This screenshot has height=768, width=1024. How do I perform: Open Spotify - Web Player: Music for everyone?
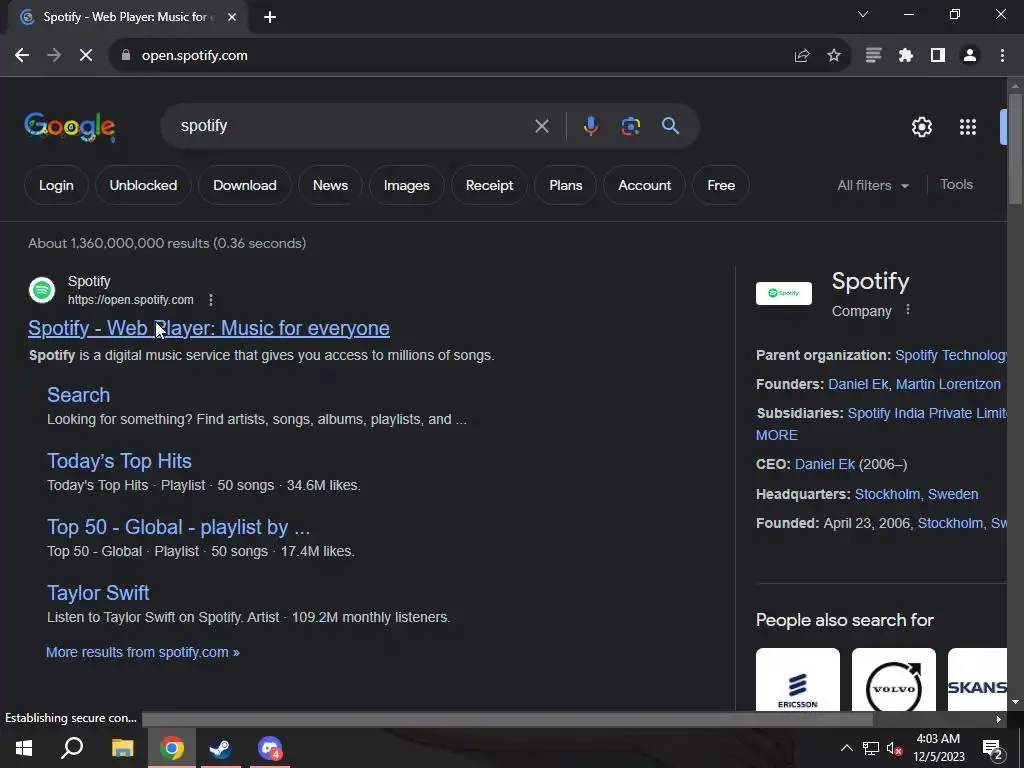(209, 328)
